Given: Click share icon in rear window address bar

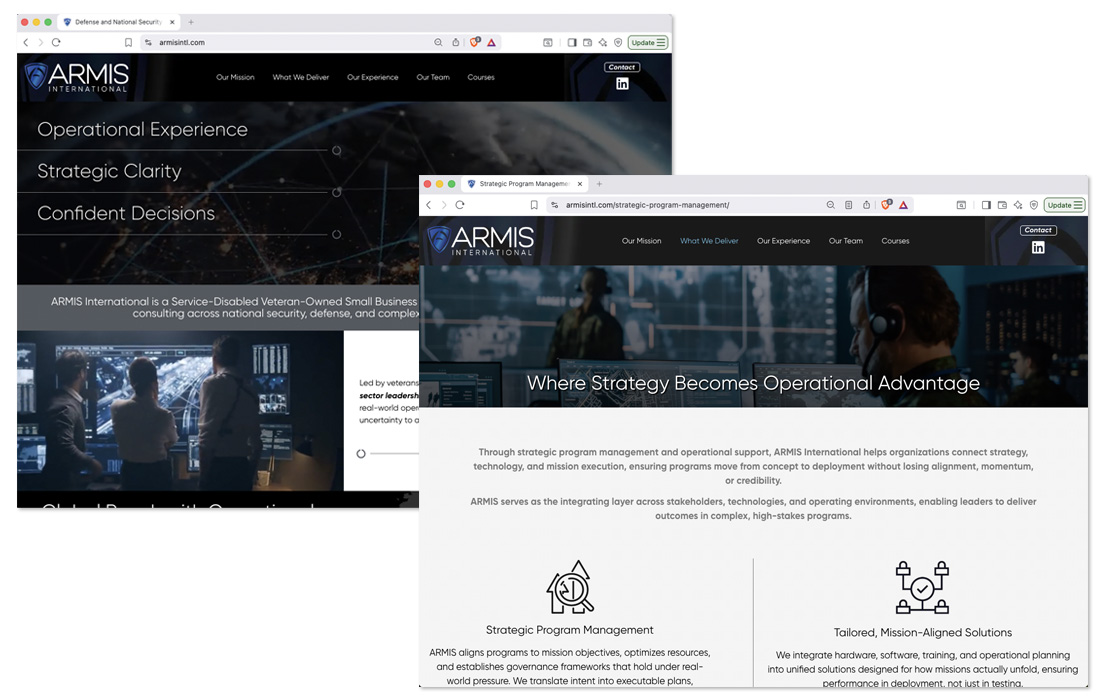Looking at the screenshot, I should 455,42.
